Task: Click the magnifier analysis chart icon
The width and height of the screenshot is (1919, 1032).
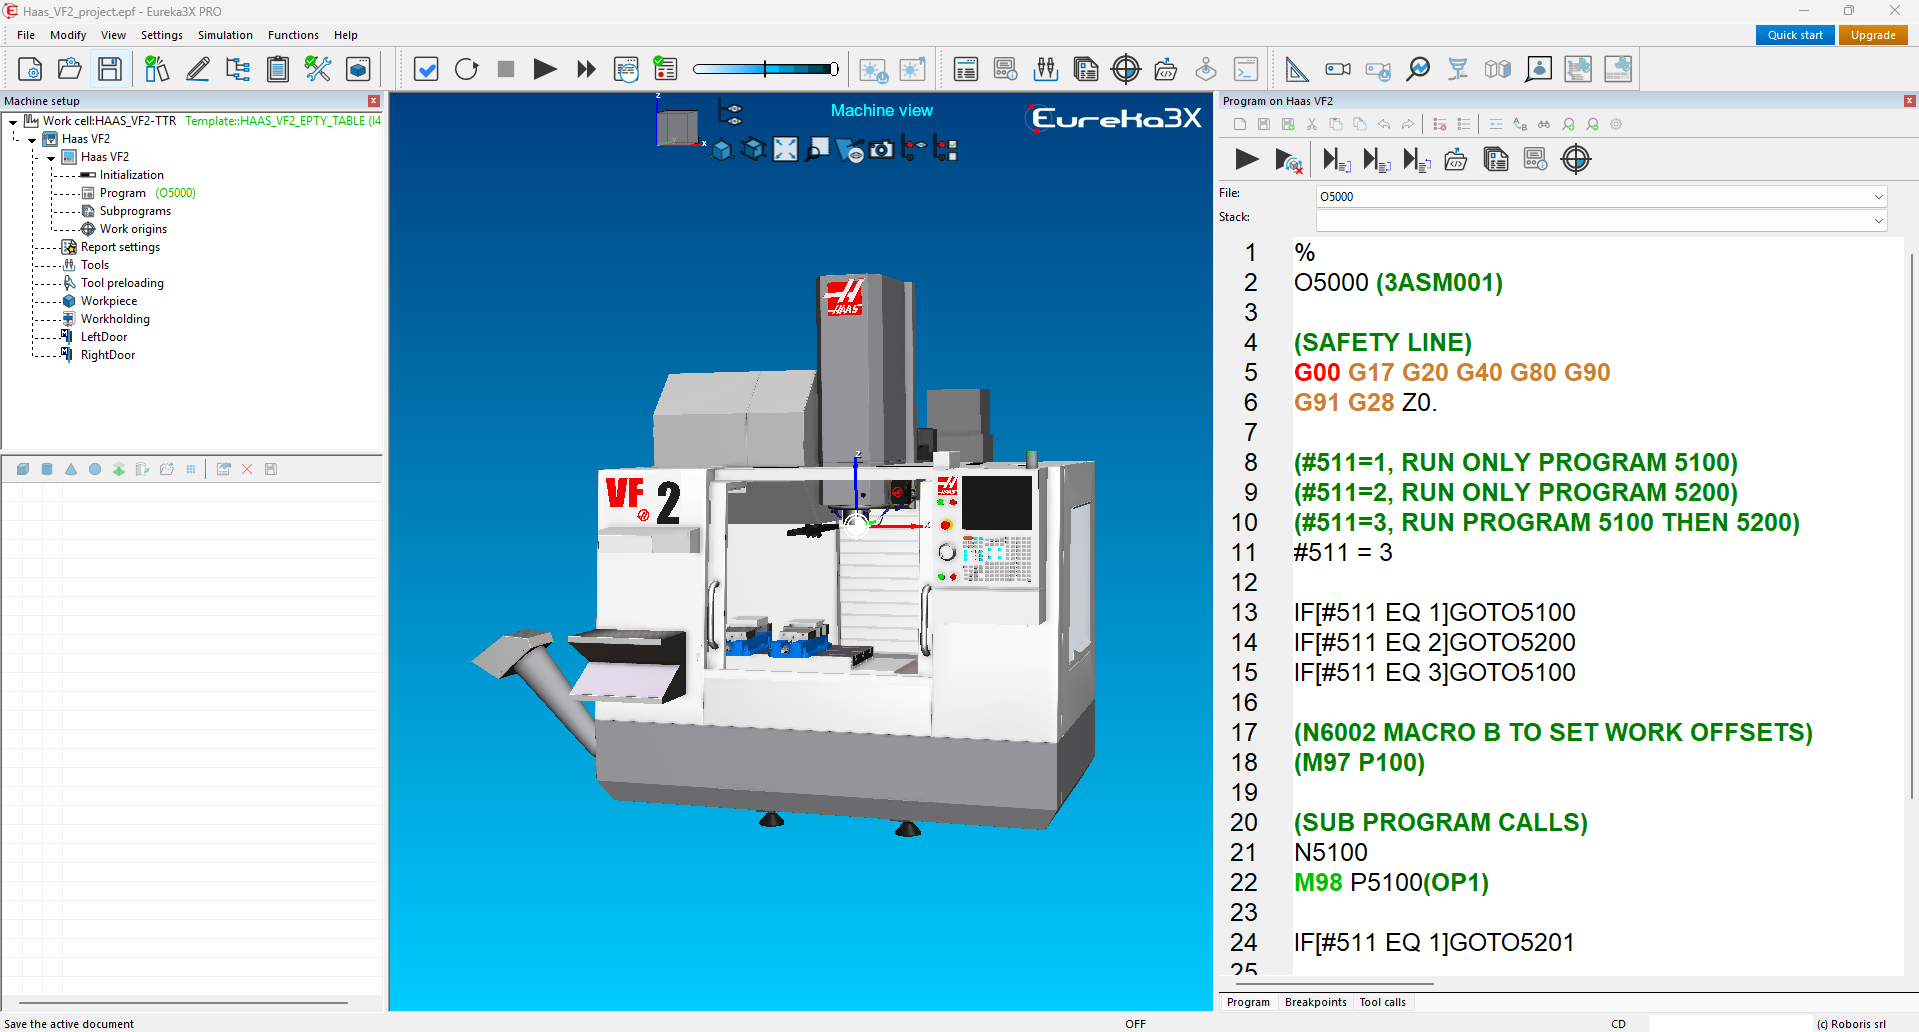Action: pos(1418,69)
